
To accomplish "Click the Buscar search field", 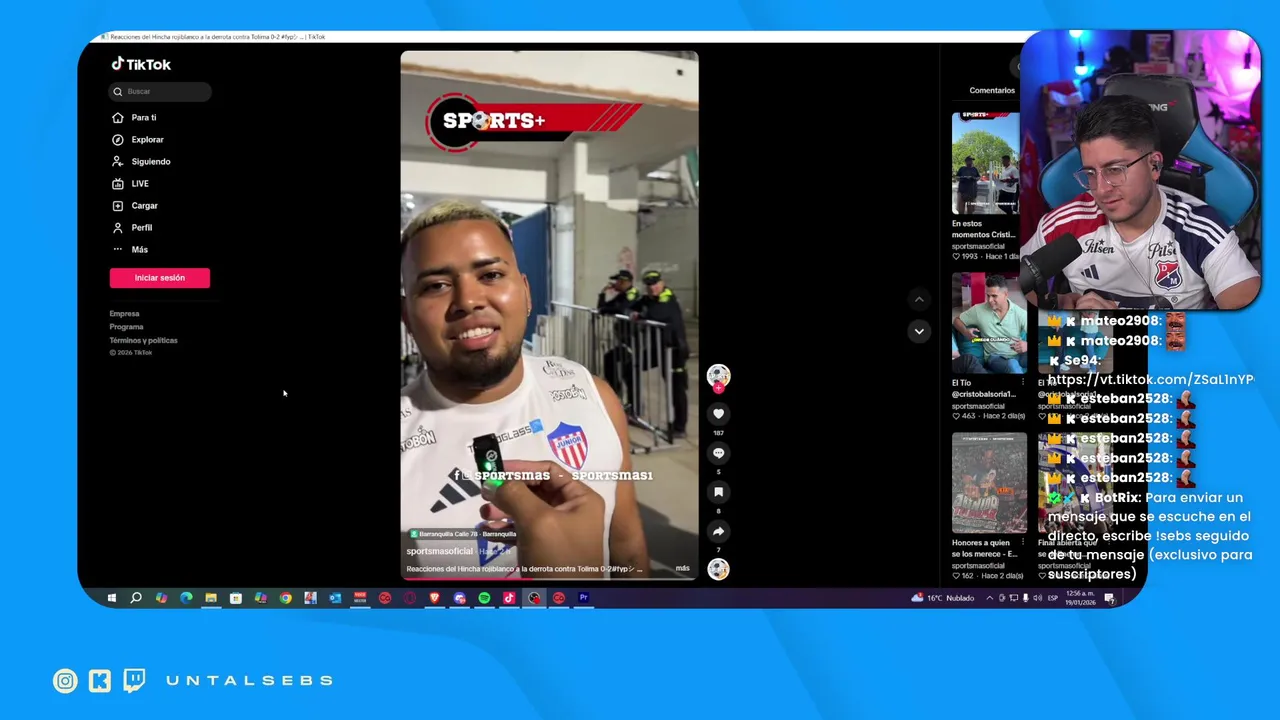I will click(160, 92).
